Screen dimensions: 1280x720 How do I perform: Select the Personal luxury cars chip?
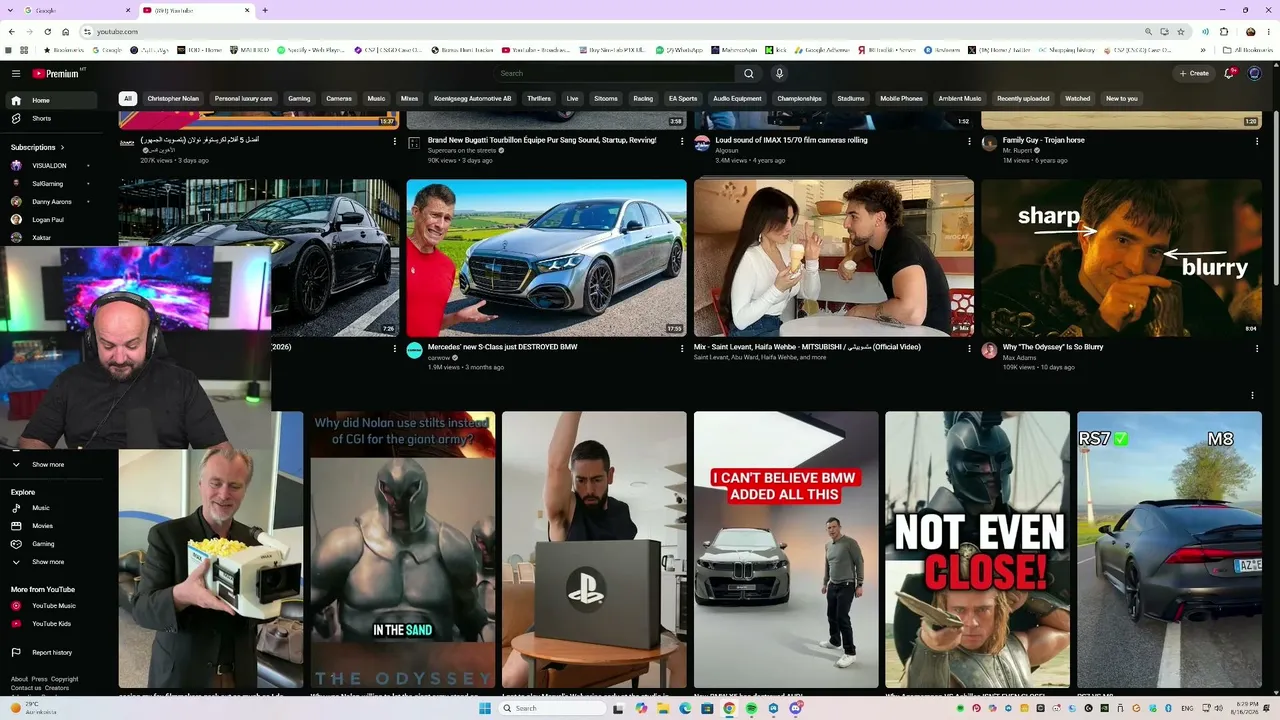243,98
